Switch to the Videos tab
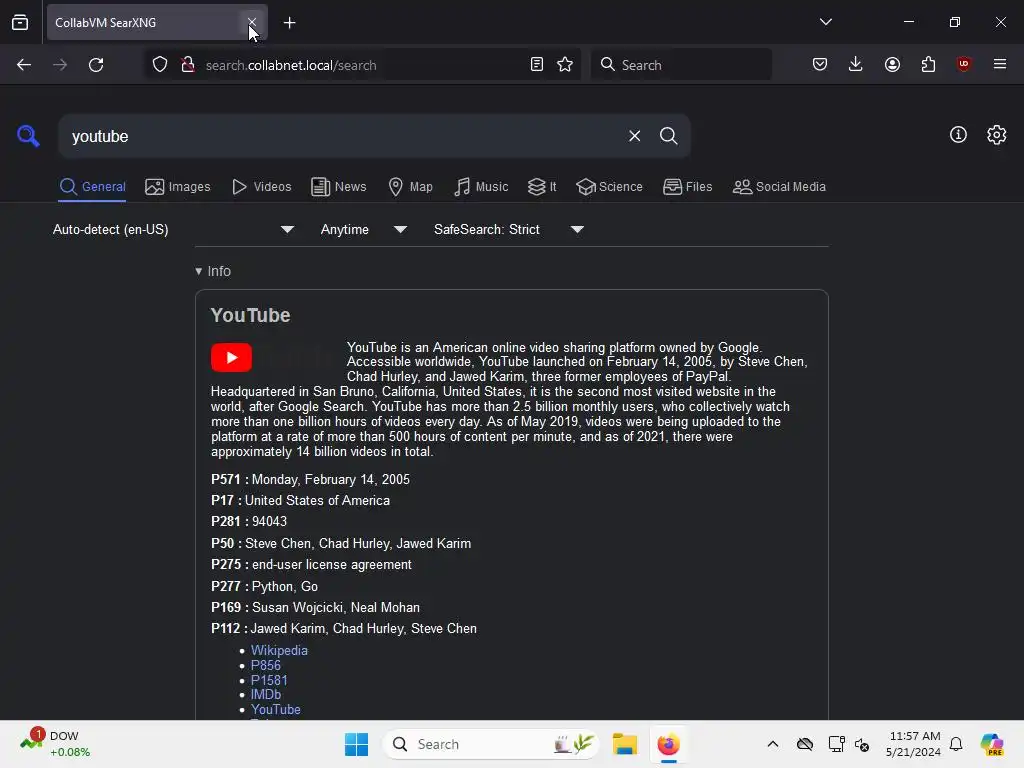Viewport: 1024px width, 768px height. (x=261, y=187)
